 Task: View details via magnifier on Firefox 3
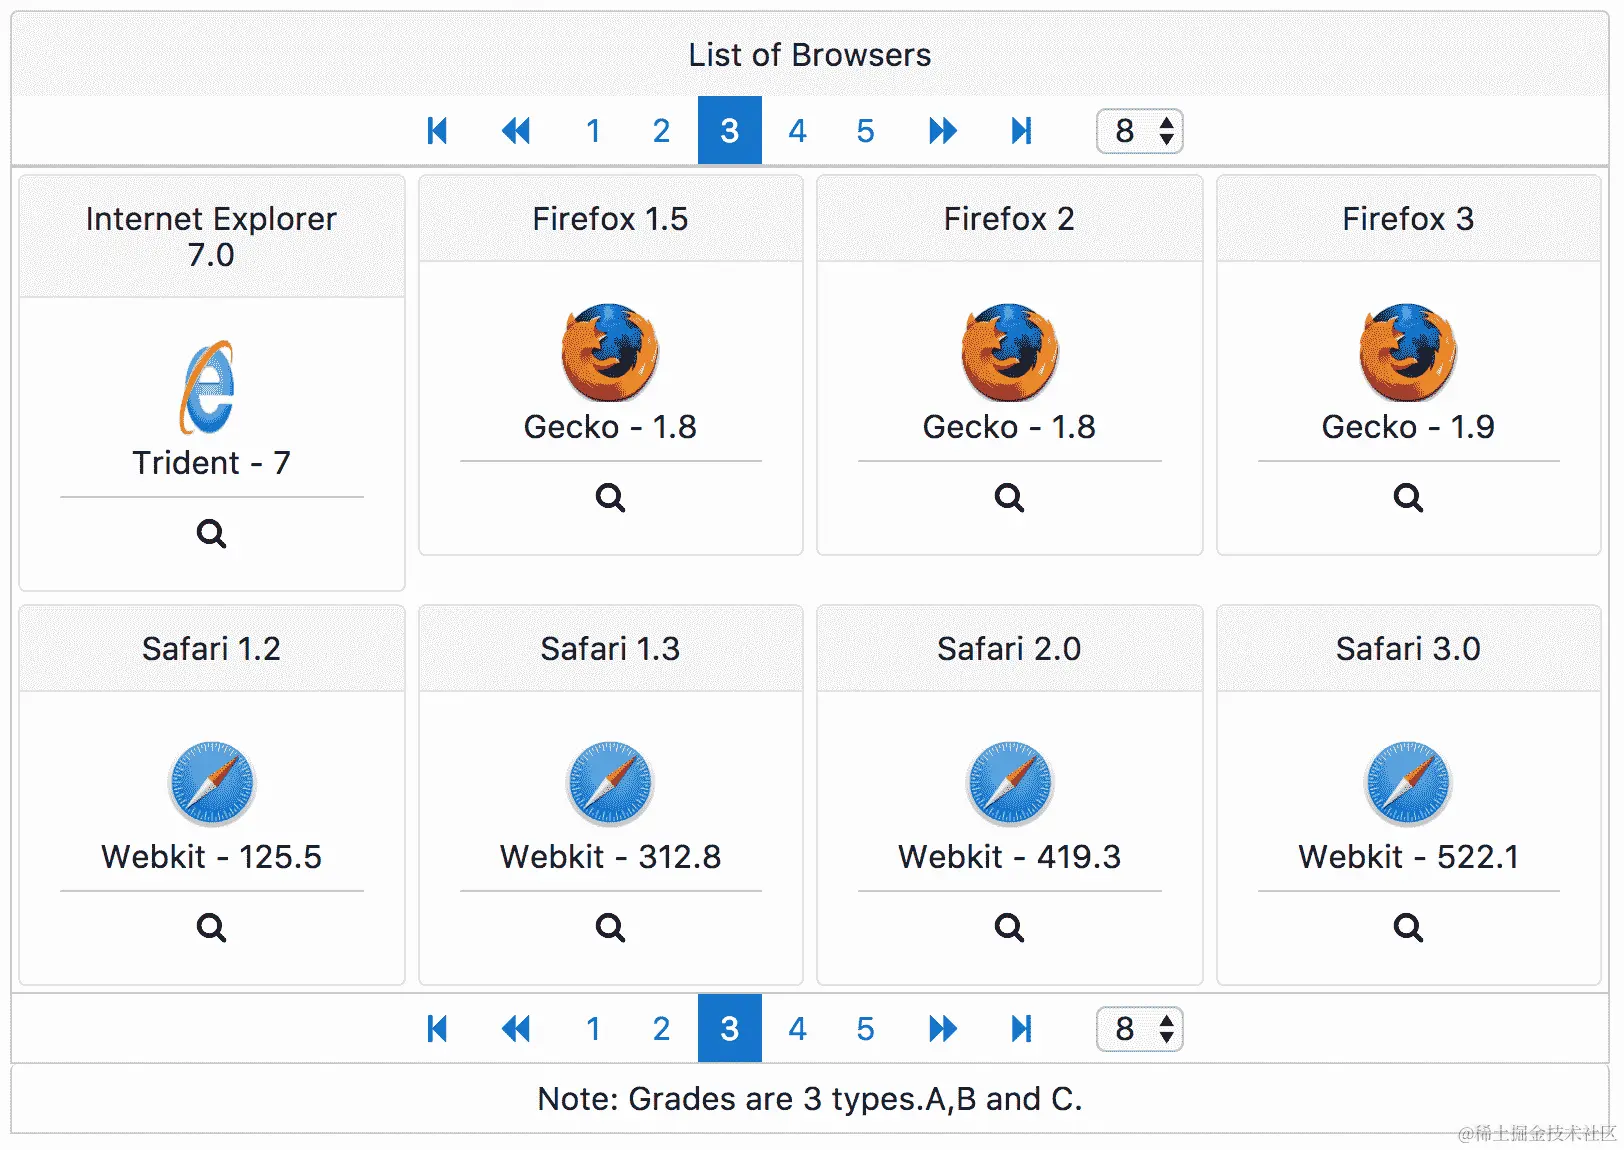1408,497
